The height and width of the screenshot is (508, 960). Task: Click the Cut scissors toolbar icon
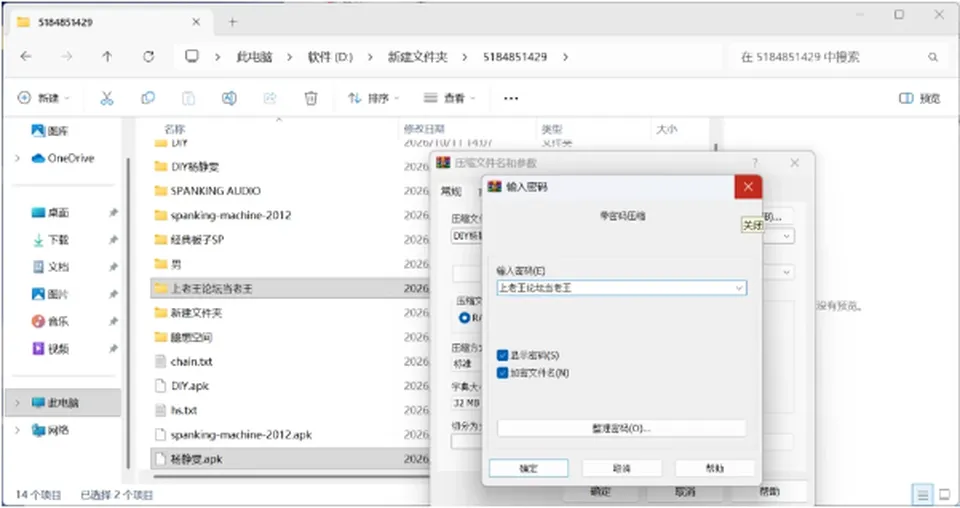107,98
